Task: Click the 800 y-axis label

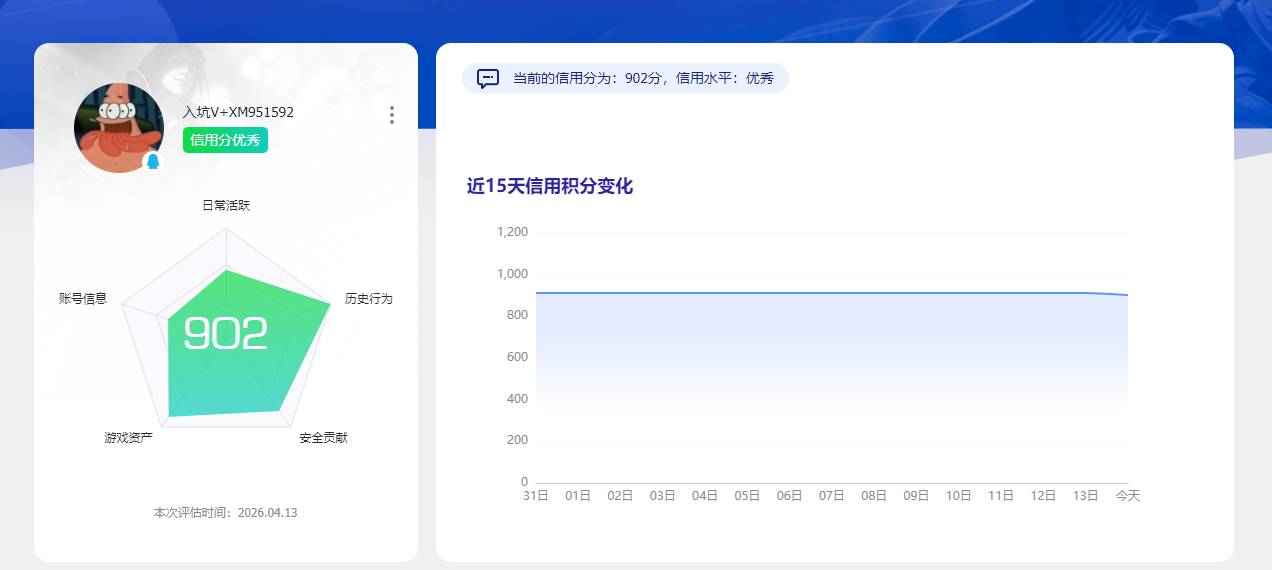Action: click(517, 315)
